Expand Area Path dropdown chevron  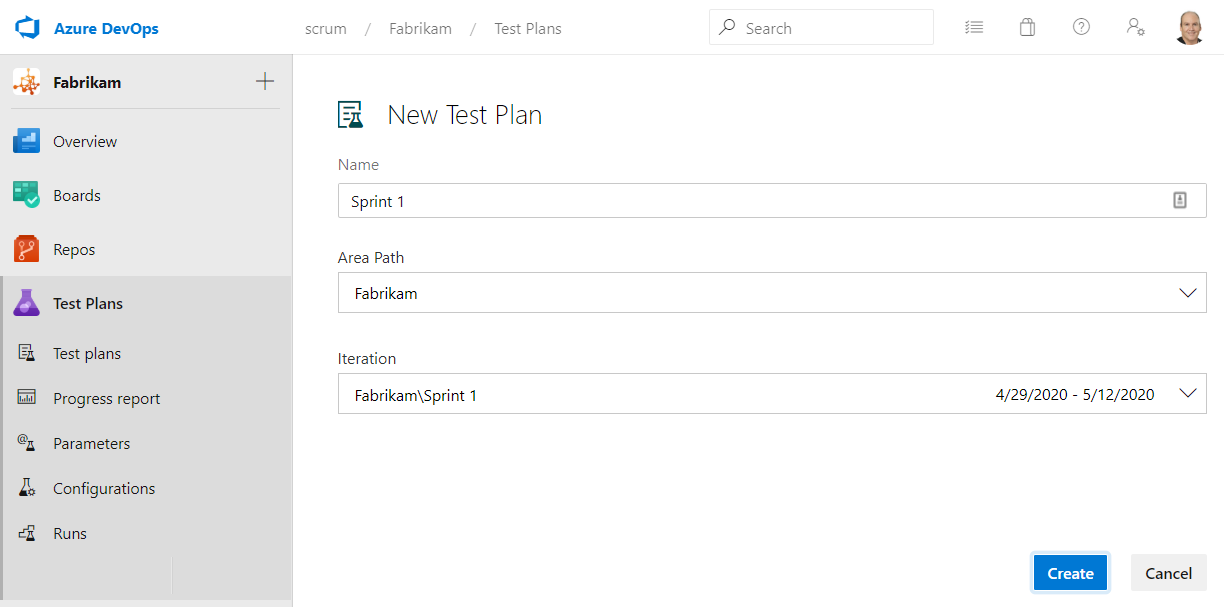(x=1188, y=294)
